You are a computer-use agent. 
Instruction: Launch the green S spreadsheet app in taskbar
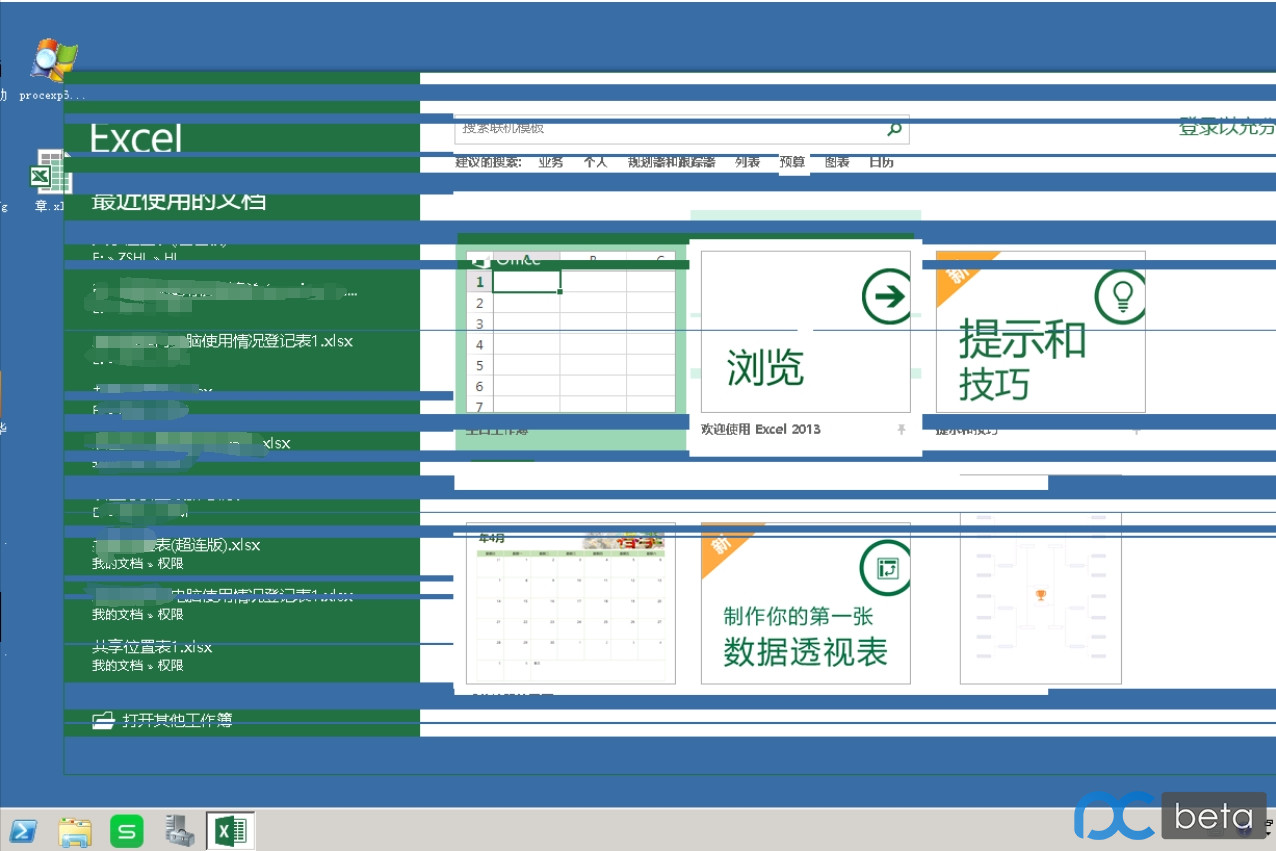(127, 830)
